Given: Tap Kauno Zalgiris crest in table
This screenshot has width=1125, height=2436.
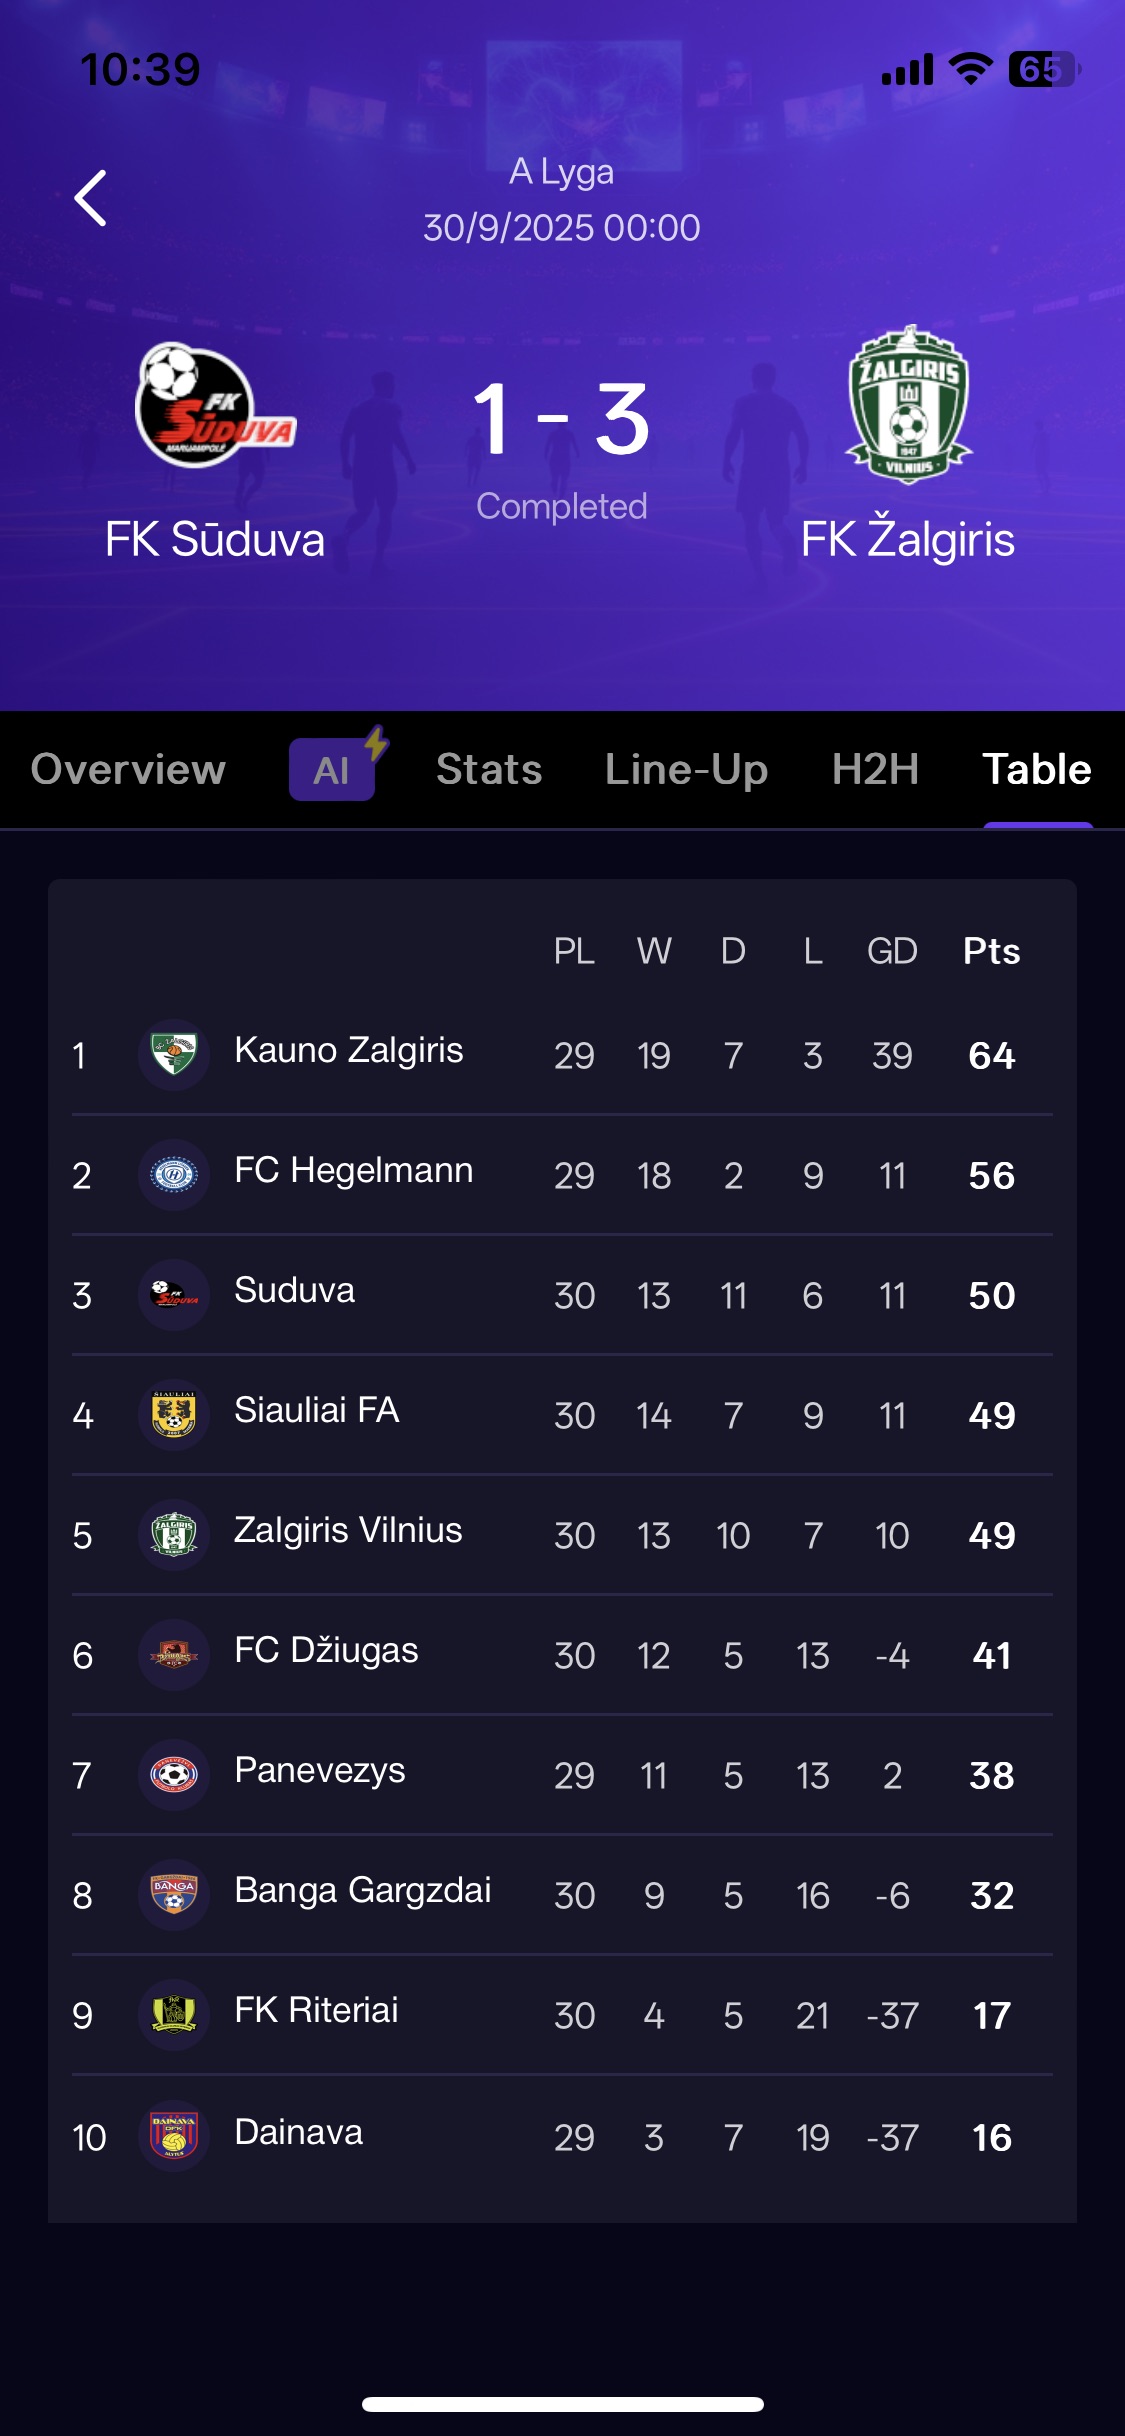Looking at the screenshot, I should [x=174, y=1054].
